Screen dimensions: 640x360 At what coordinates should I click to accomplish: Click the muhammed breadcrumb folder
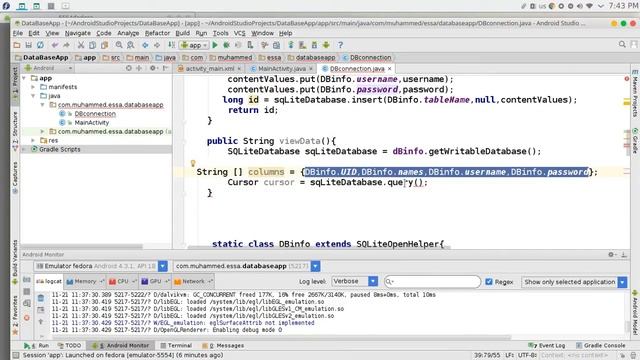[x=231, y=58]
